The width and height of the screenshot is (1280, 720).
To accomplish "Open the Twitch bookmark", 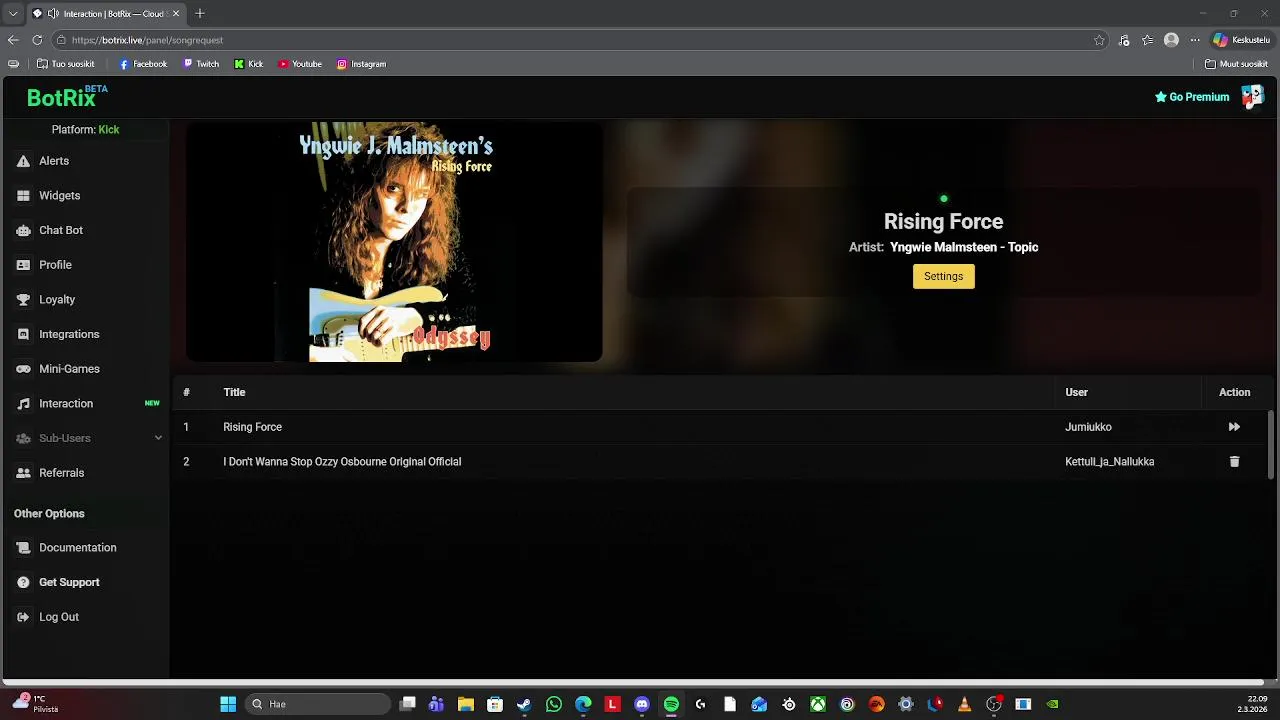I will point(201,64).
